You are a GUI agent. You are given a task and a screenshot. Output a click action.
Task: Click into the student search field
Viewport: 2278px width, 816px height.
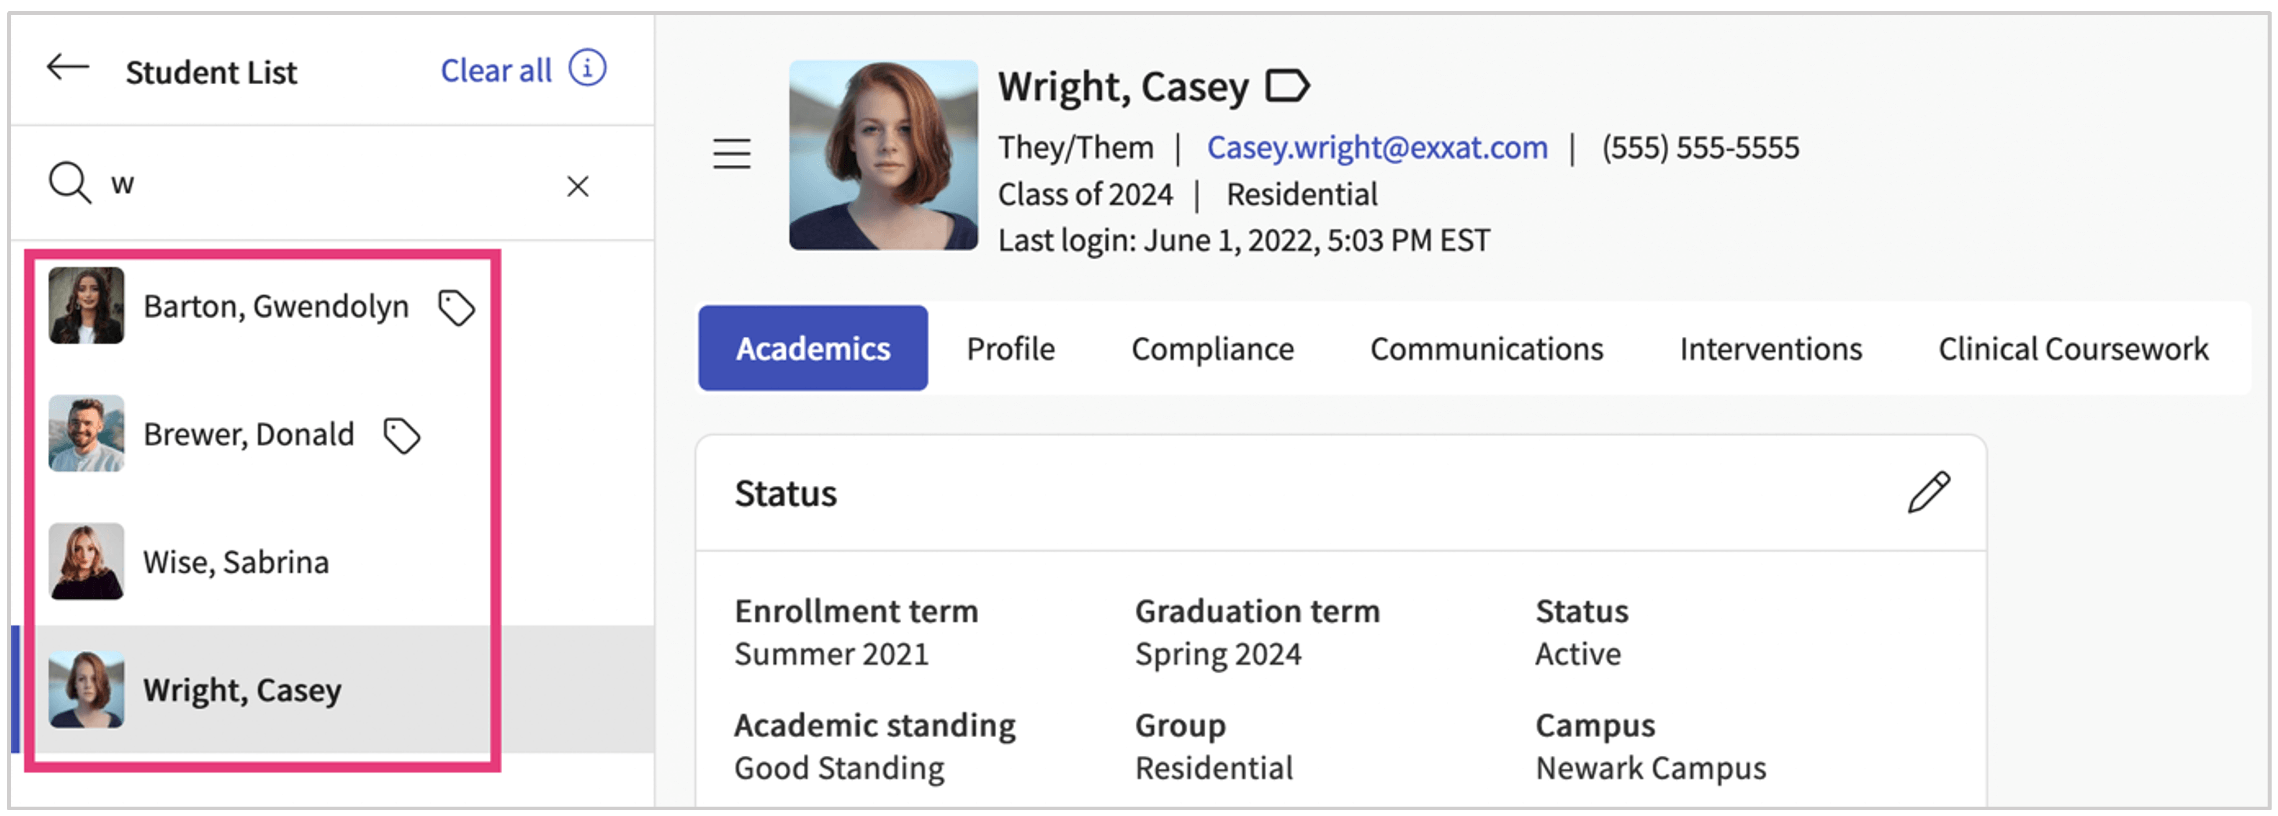click(330, 185)
